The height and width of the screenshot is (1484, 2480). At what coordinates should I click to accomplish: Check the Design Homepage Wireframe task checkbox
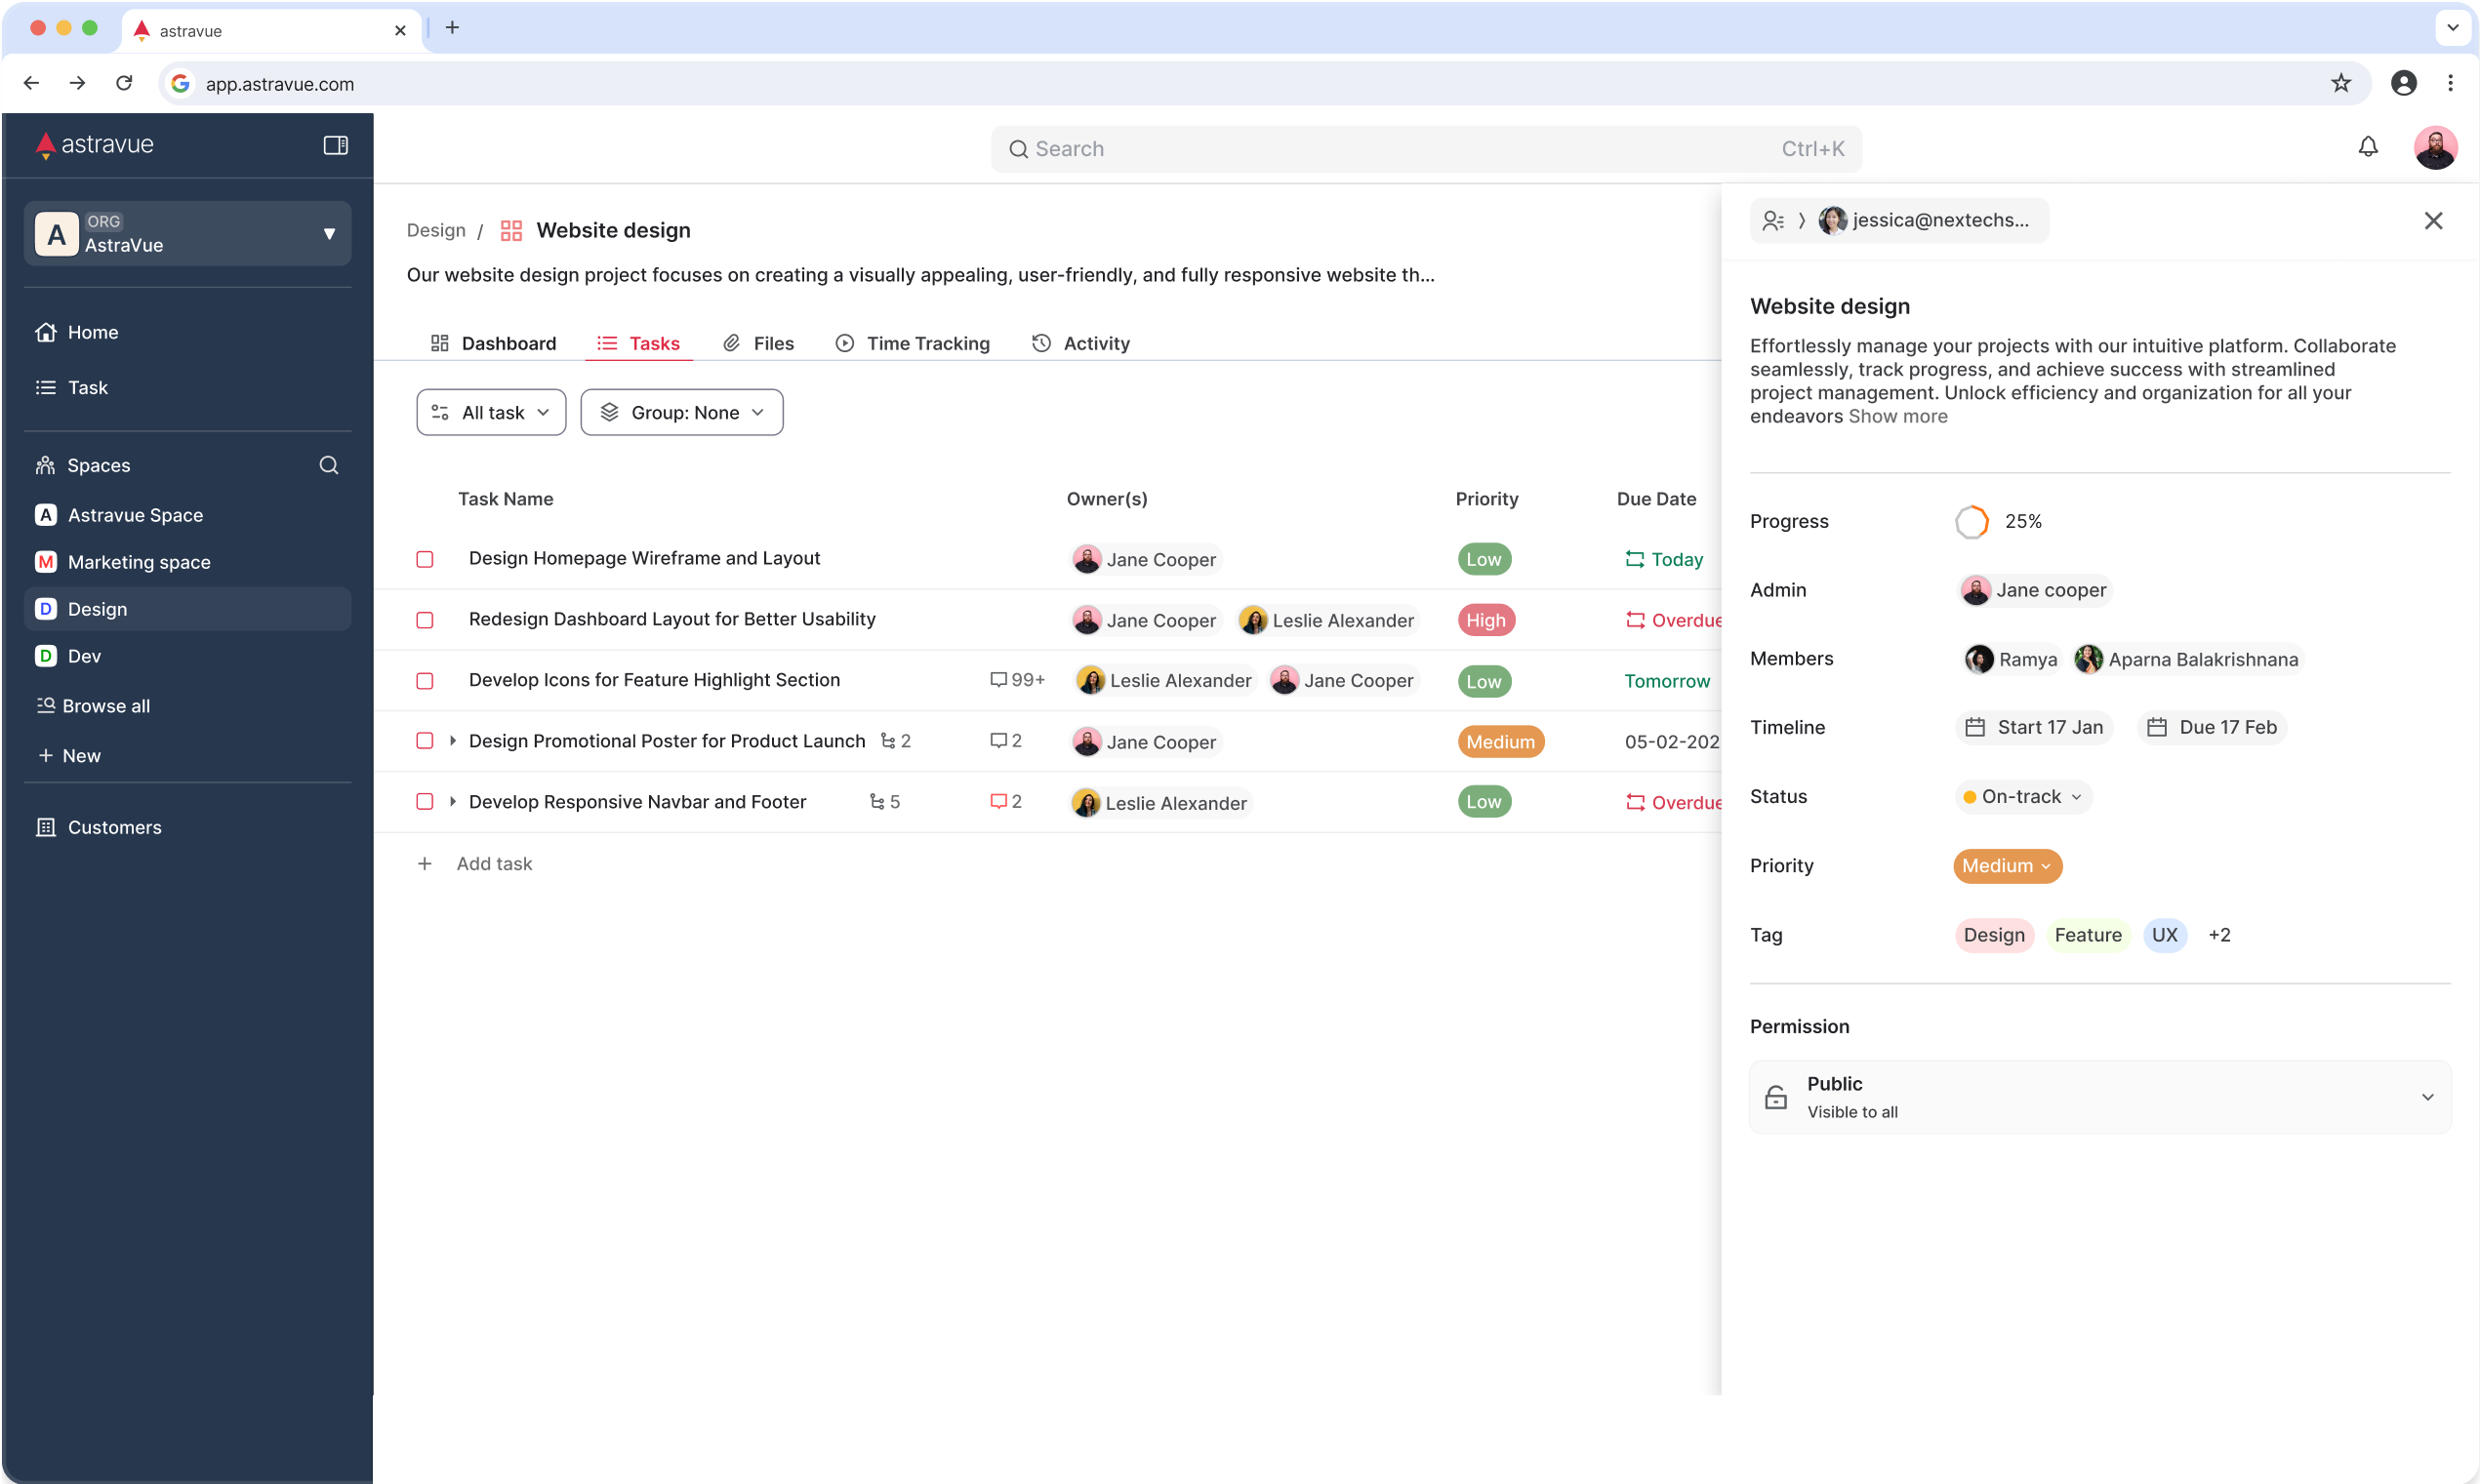pos(425,559)
